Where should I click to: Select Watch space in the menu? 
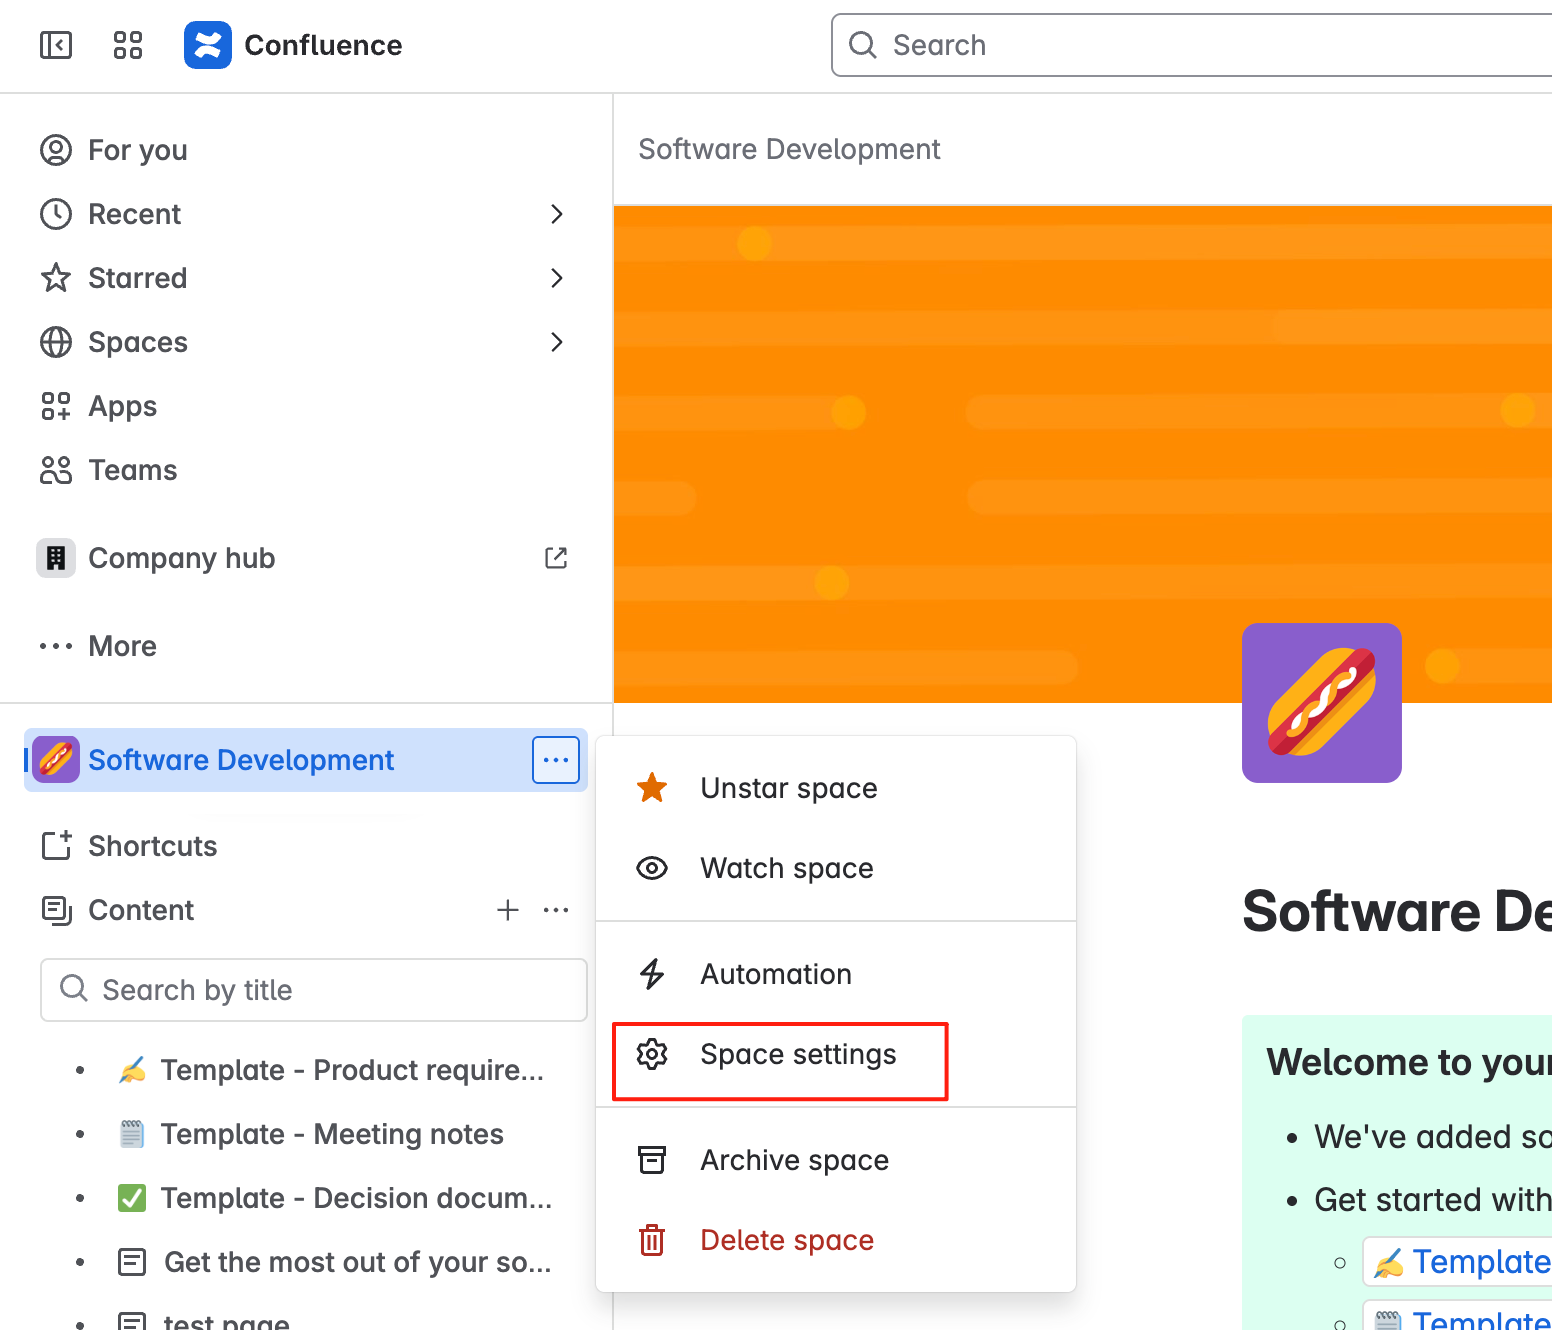[x=836, y=868]
